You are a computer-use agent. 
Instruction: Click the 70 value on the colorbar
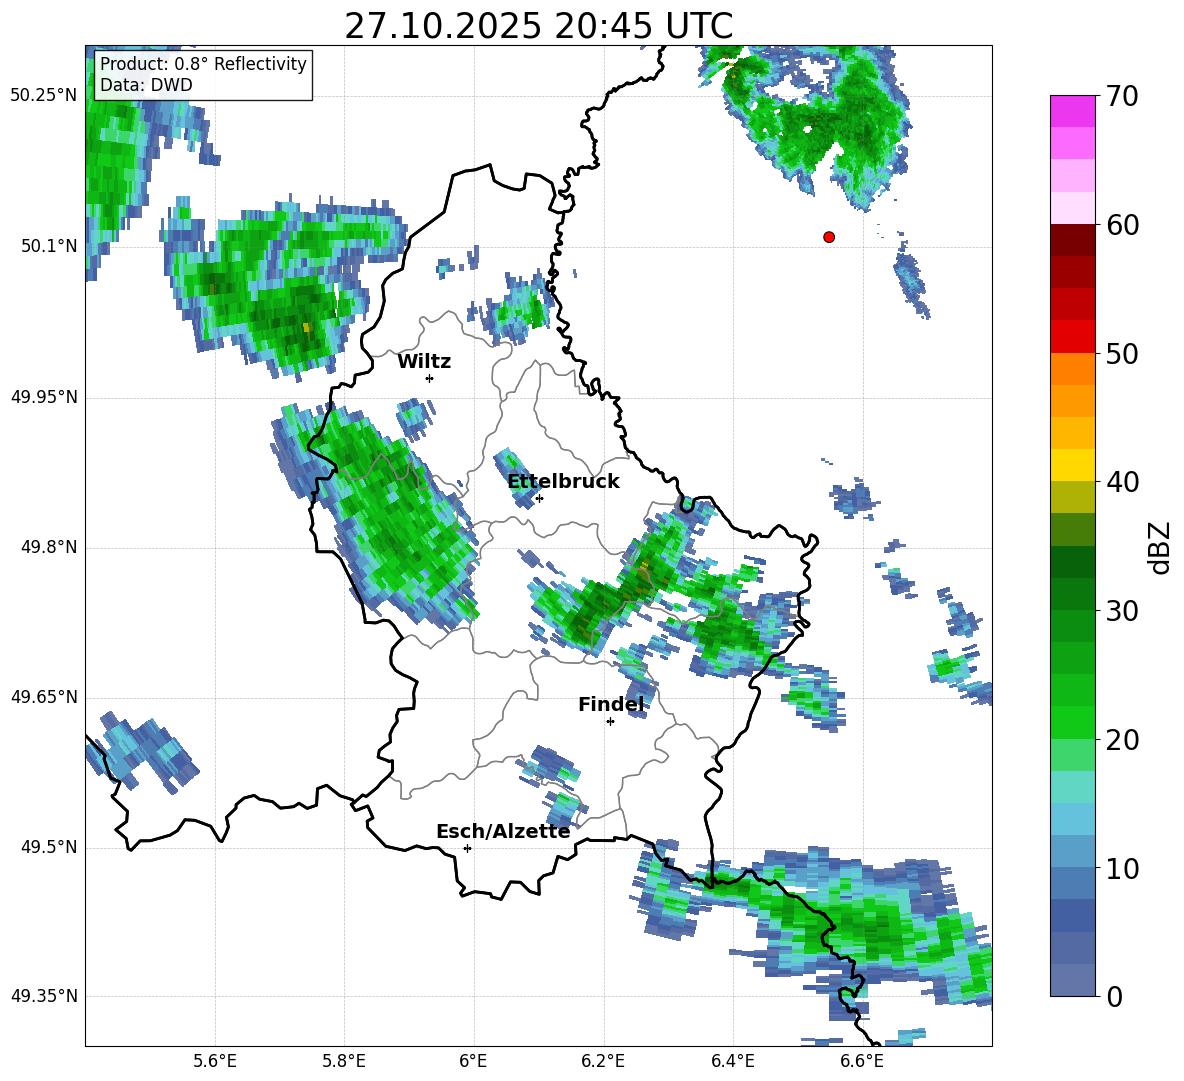pos(1122,96)
